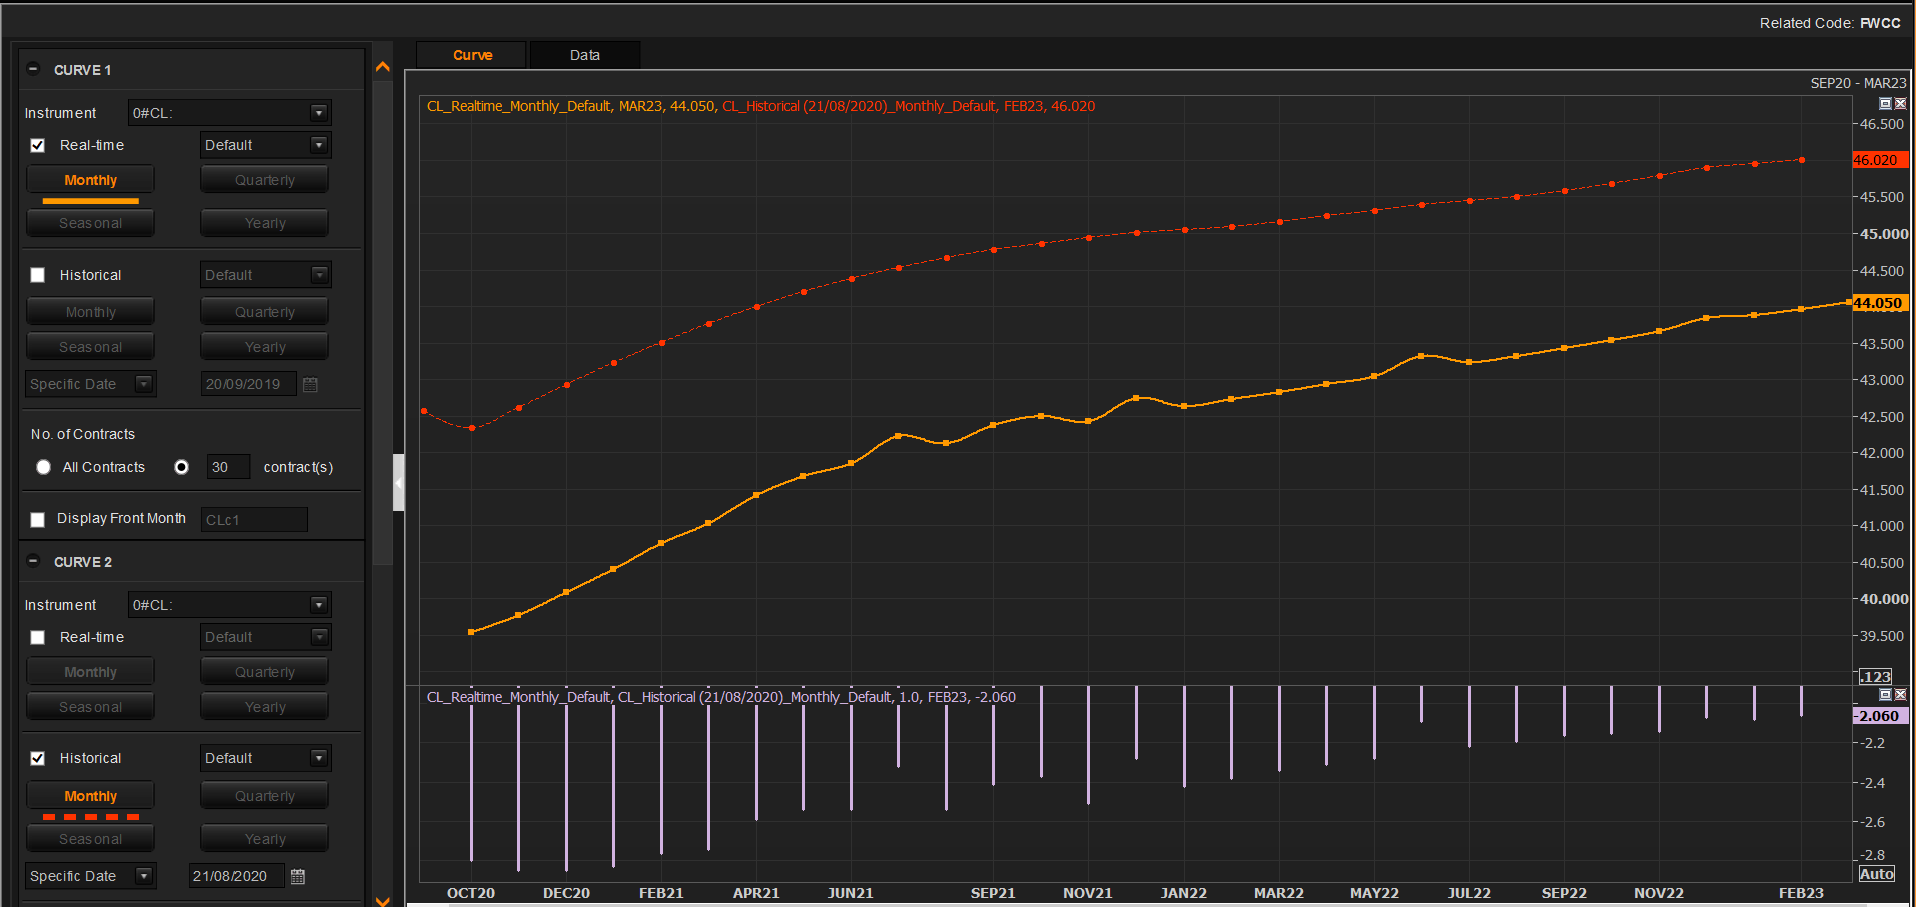The height and width of the screenshot is (907, 1916).
Task: Open Curve 2 Historical Default dropdown
Action: 319,758
